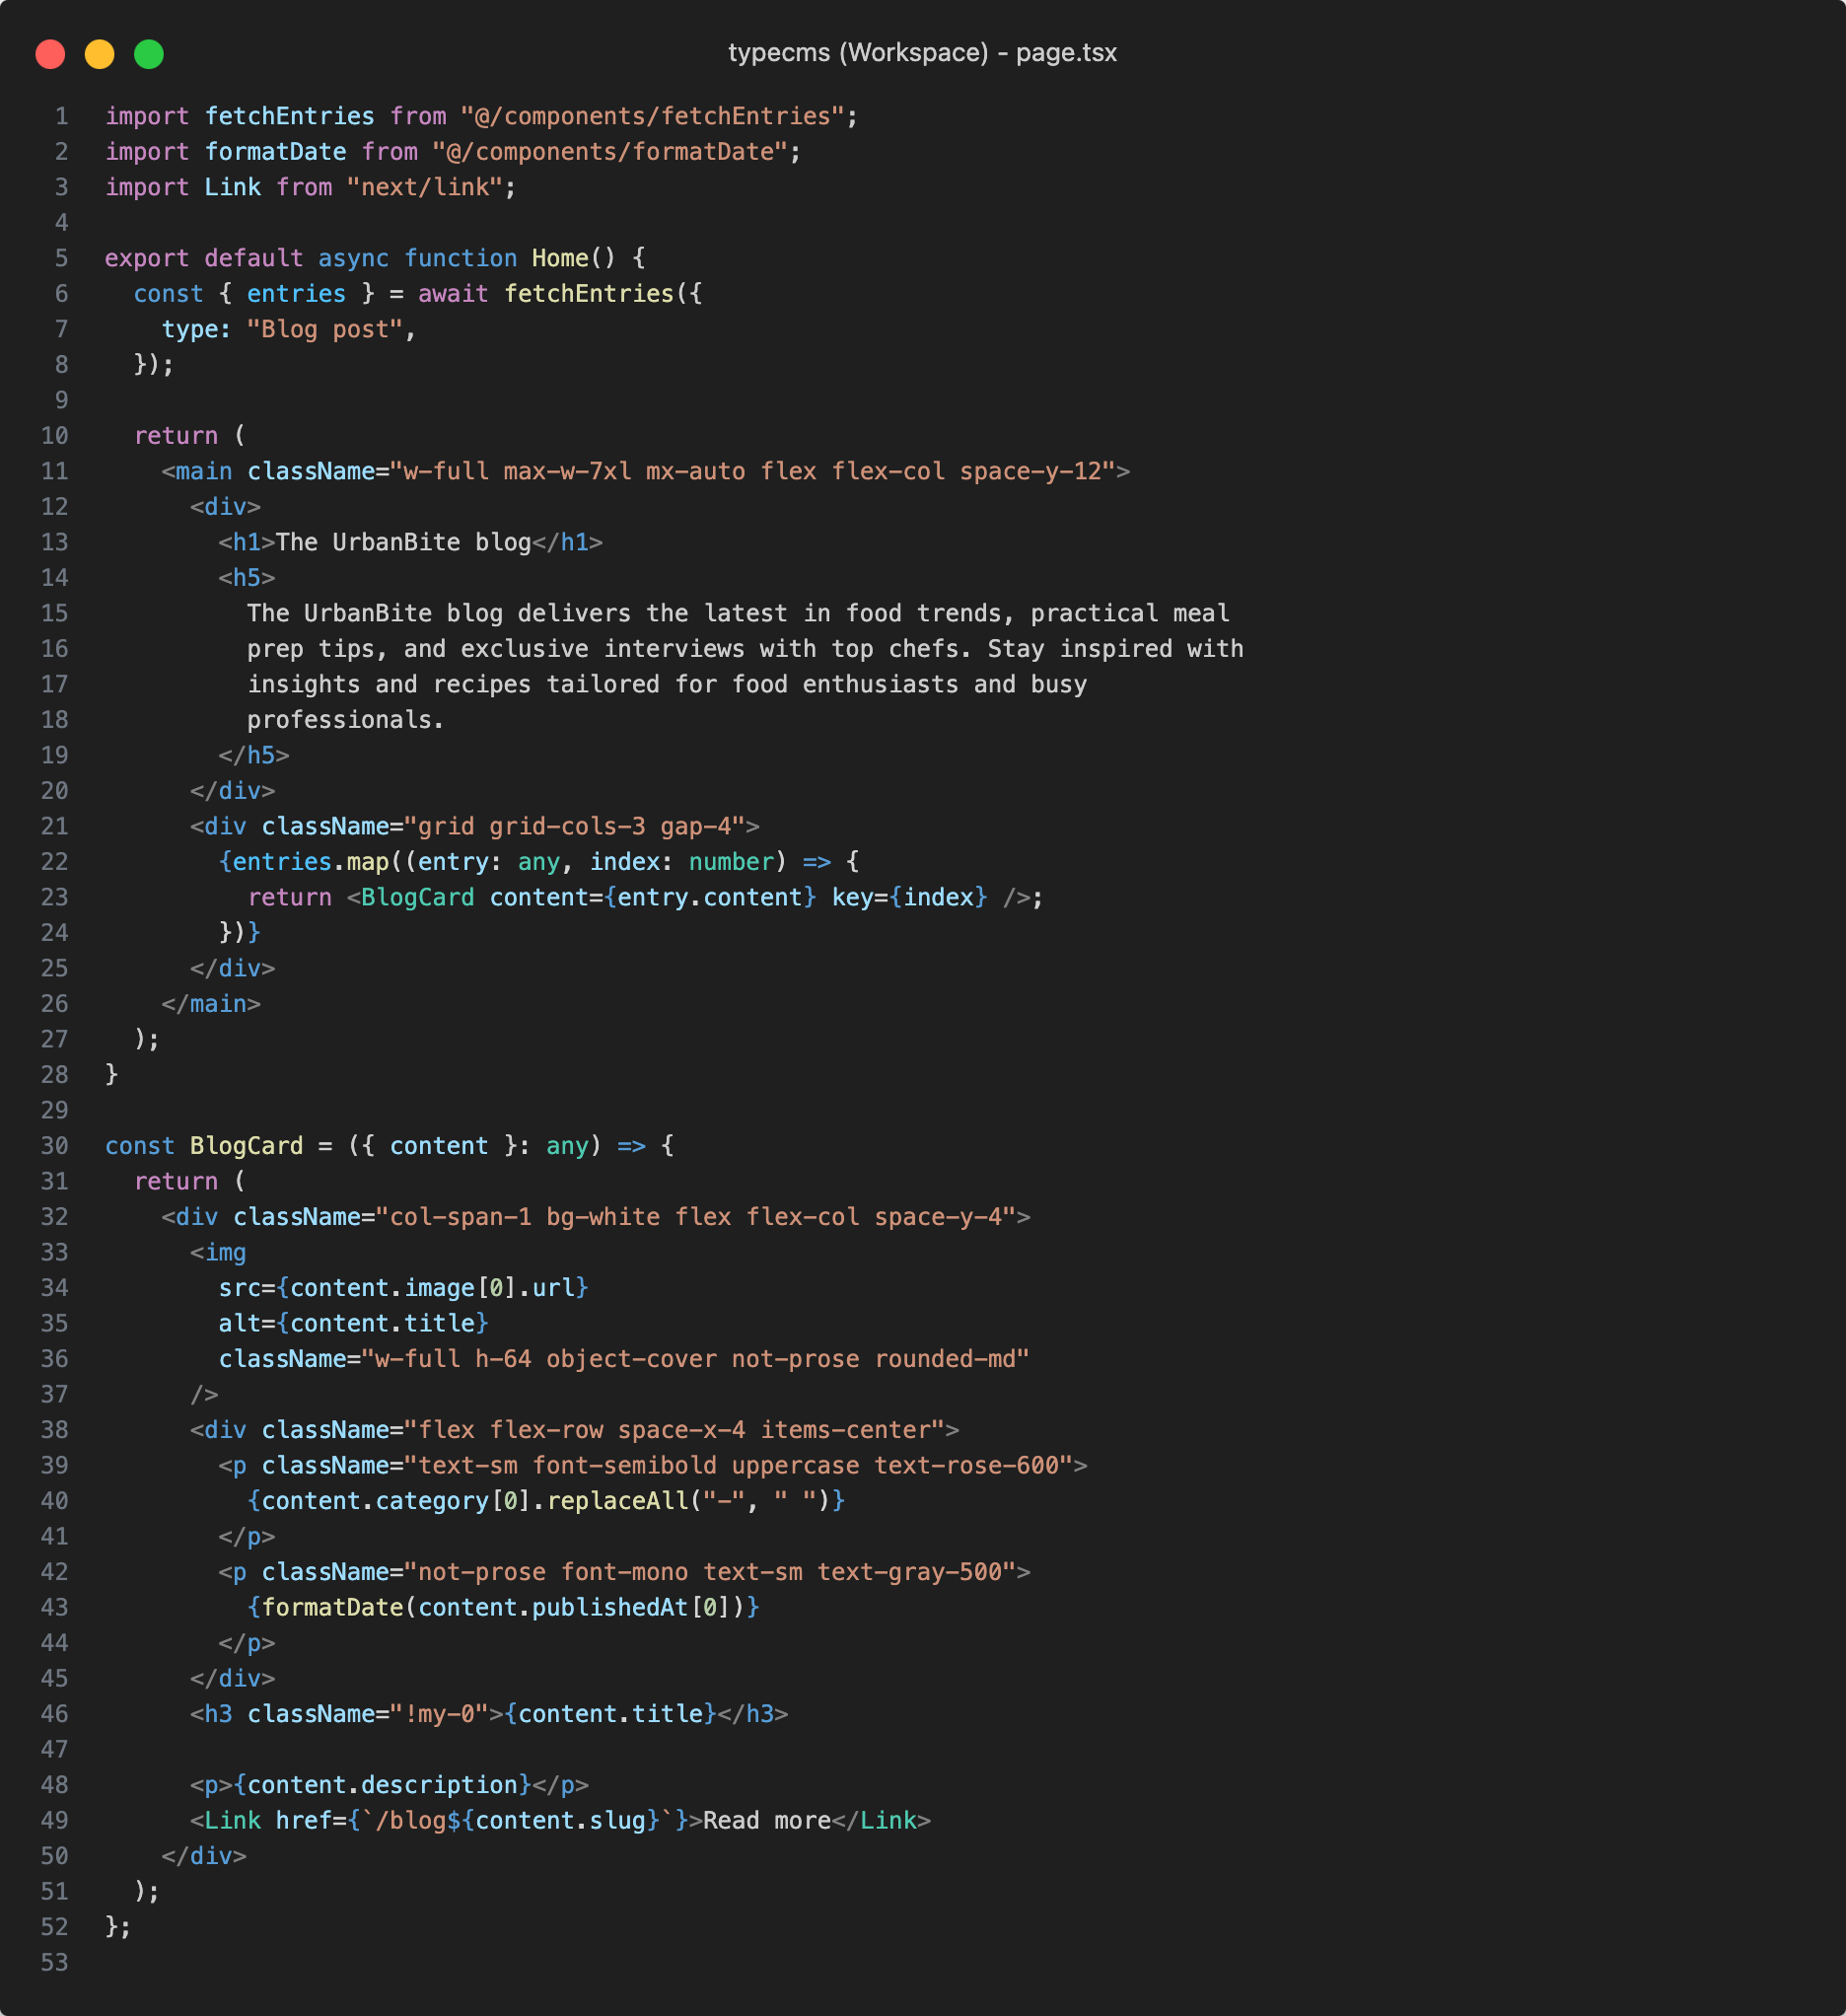Click the import path "@/components/fetchEntries"
The height and width of the screenshot is (2016, 1846).
tap(652, 117)
